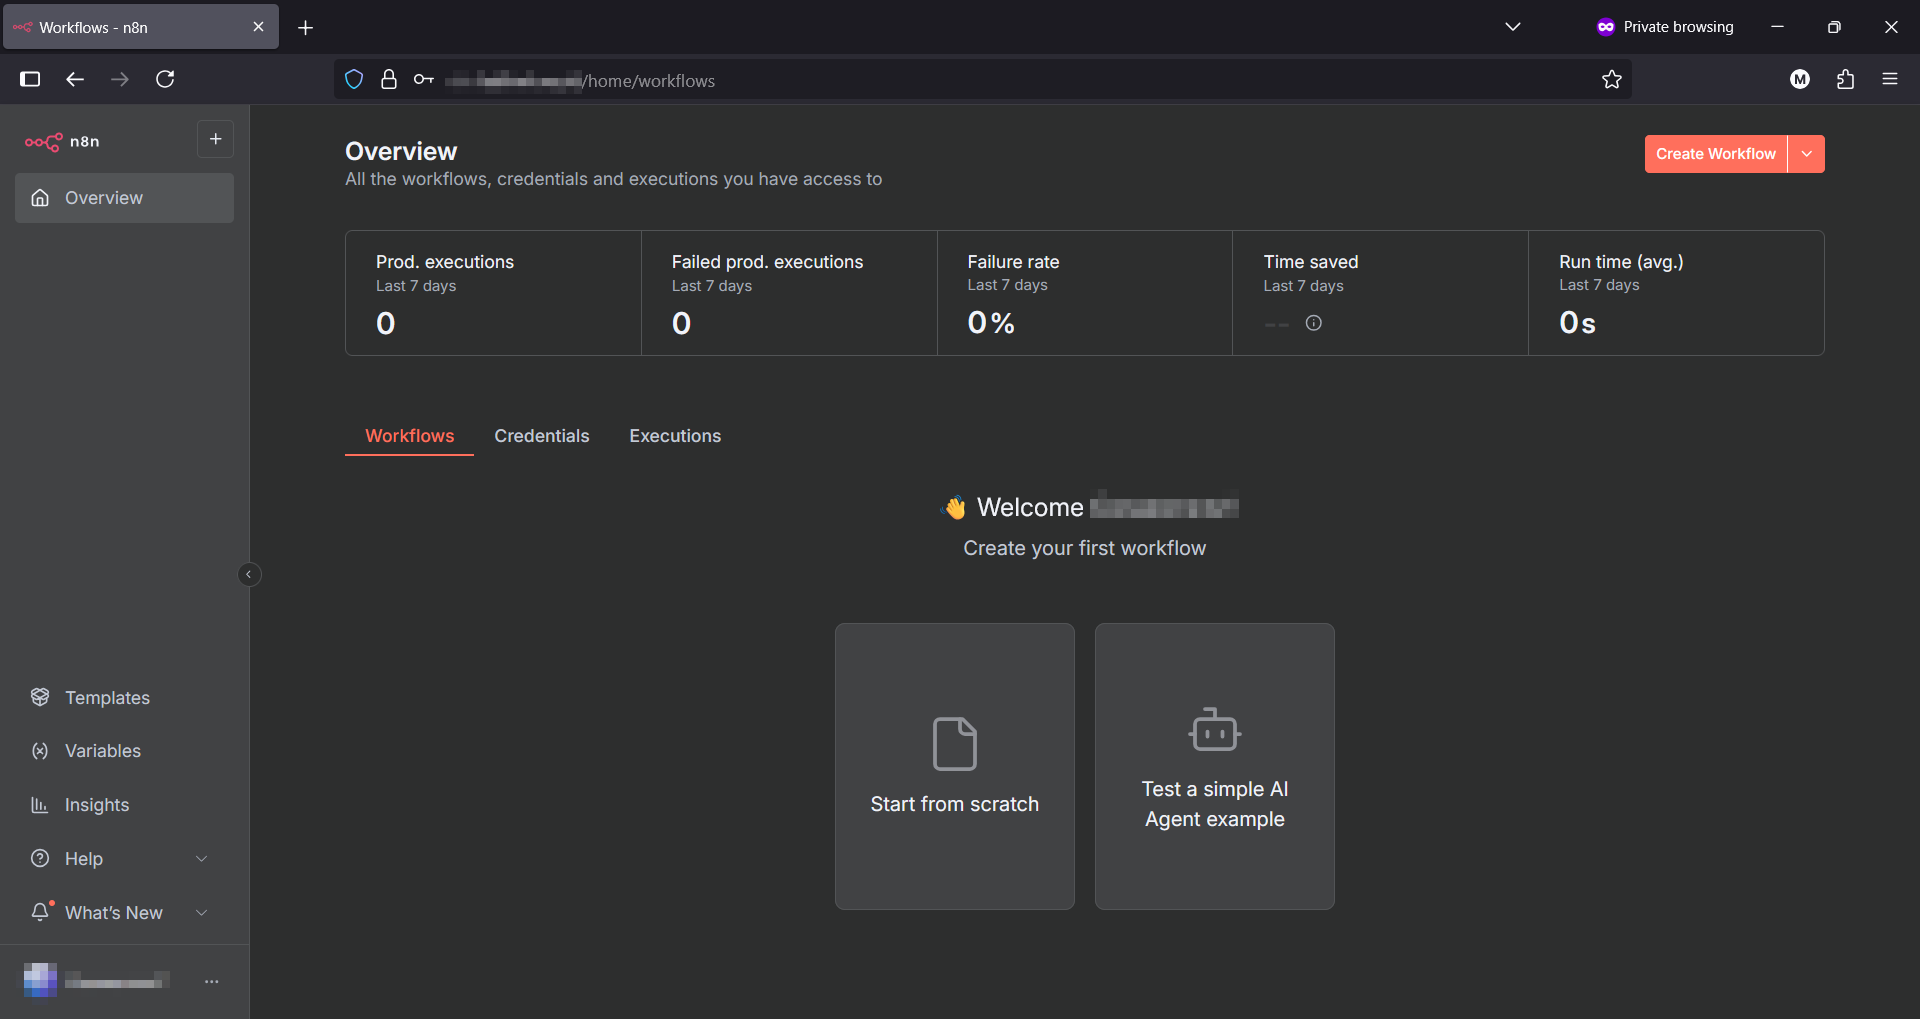Click the info icon next to Time saved
The height and width of the screenshot is (1019, 1920).
click(1314, 323)
